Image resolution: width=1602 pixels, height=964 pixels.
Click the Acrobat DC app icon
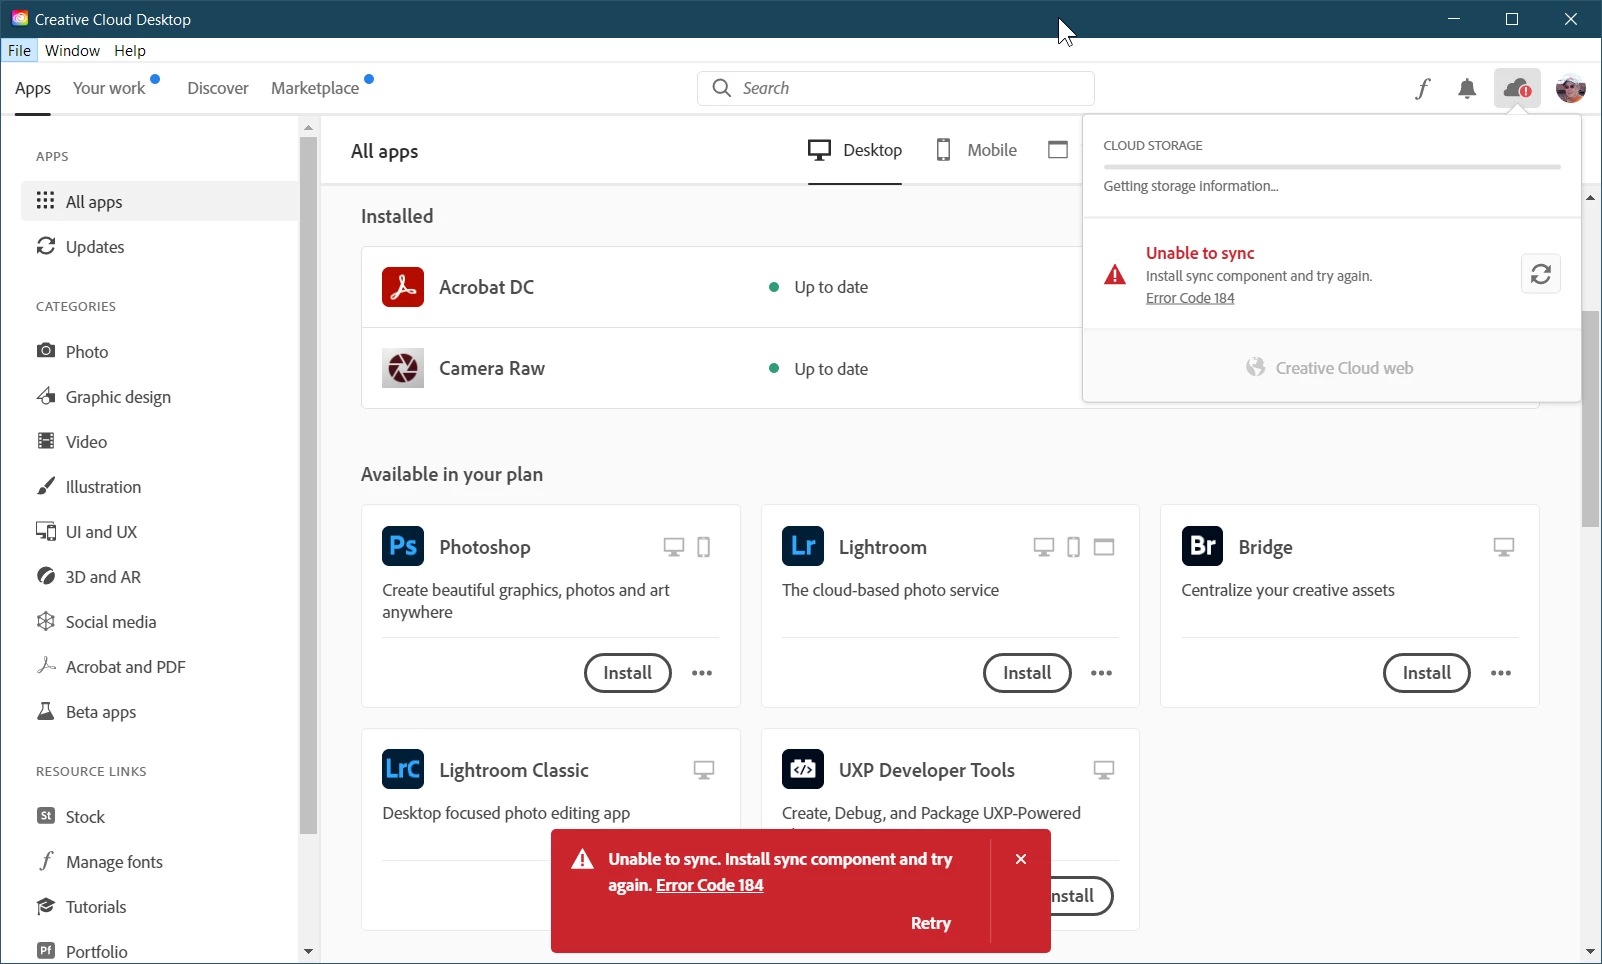[403, 287]
